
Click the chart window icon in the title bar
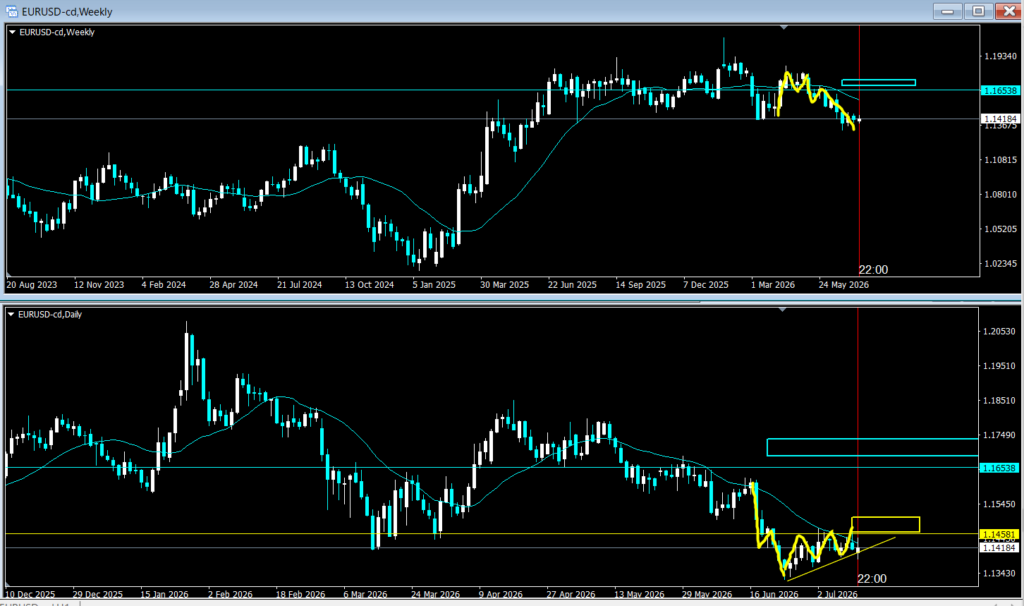click(x=11, y=11)
